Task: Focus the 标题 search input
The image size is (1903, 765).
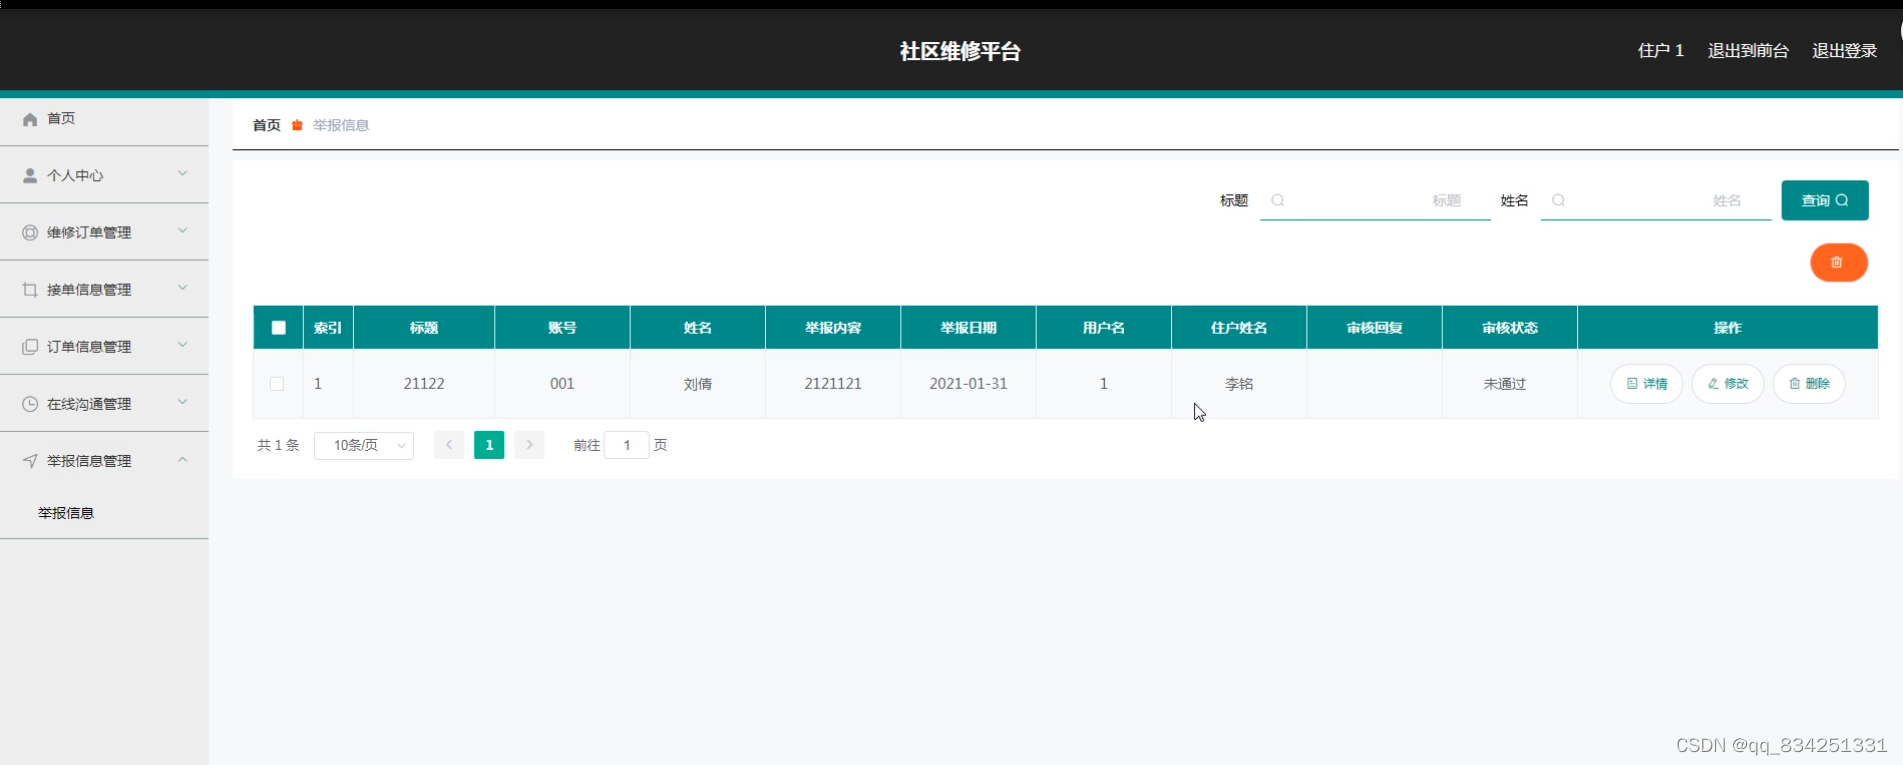Action: [1375, 200]
